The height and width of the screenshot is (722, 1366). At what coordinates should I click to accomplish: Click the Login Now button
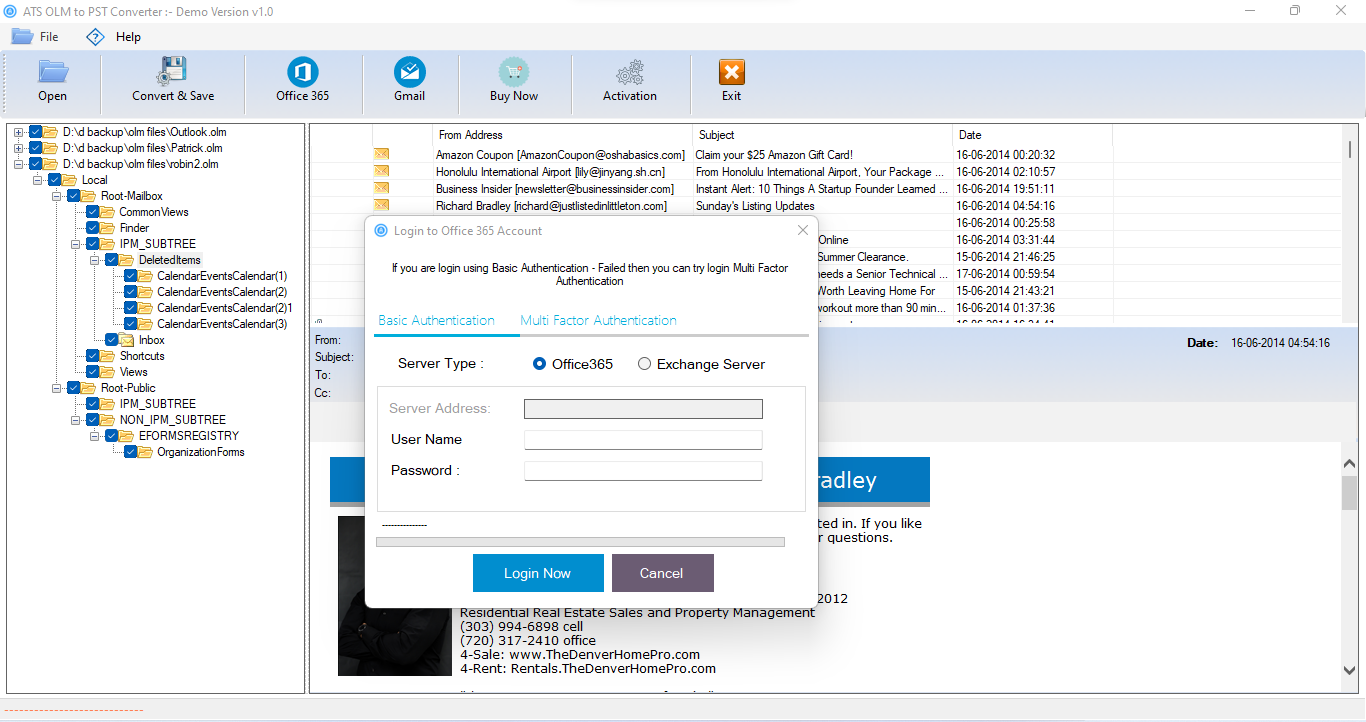[538, 573]
